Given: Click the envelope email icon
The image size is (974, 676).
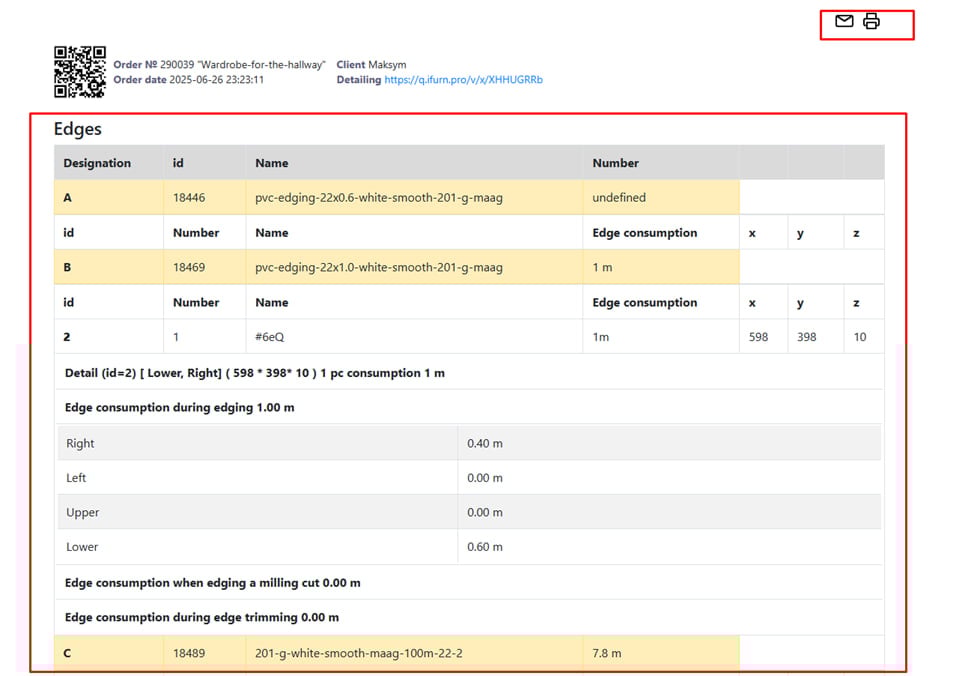Looking at the screenshot, I should coord(844,21).
